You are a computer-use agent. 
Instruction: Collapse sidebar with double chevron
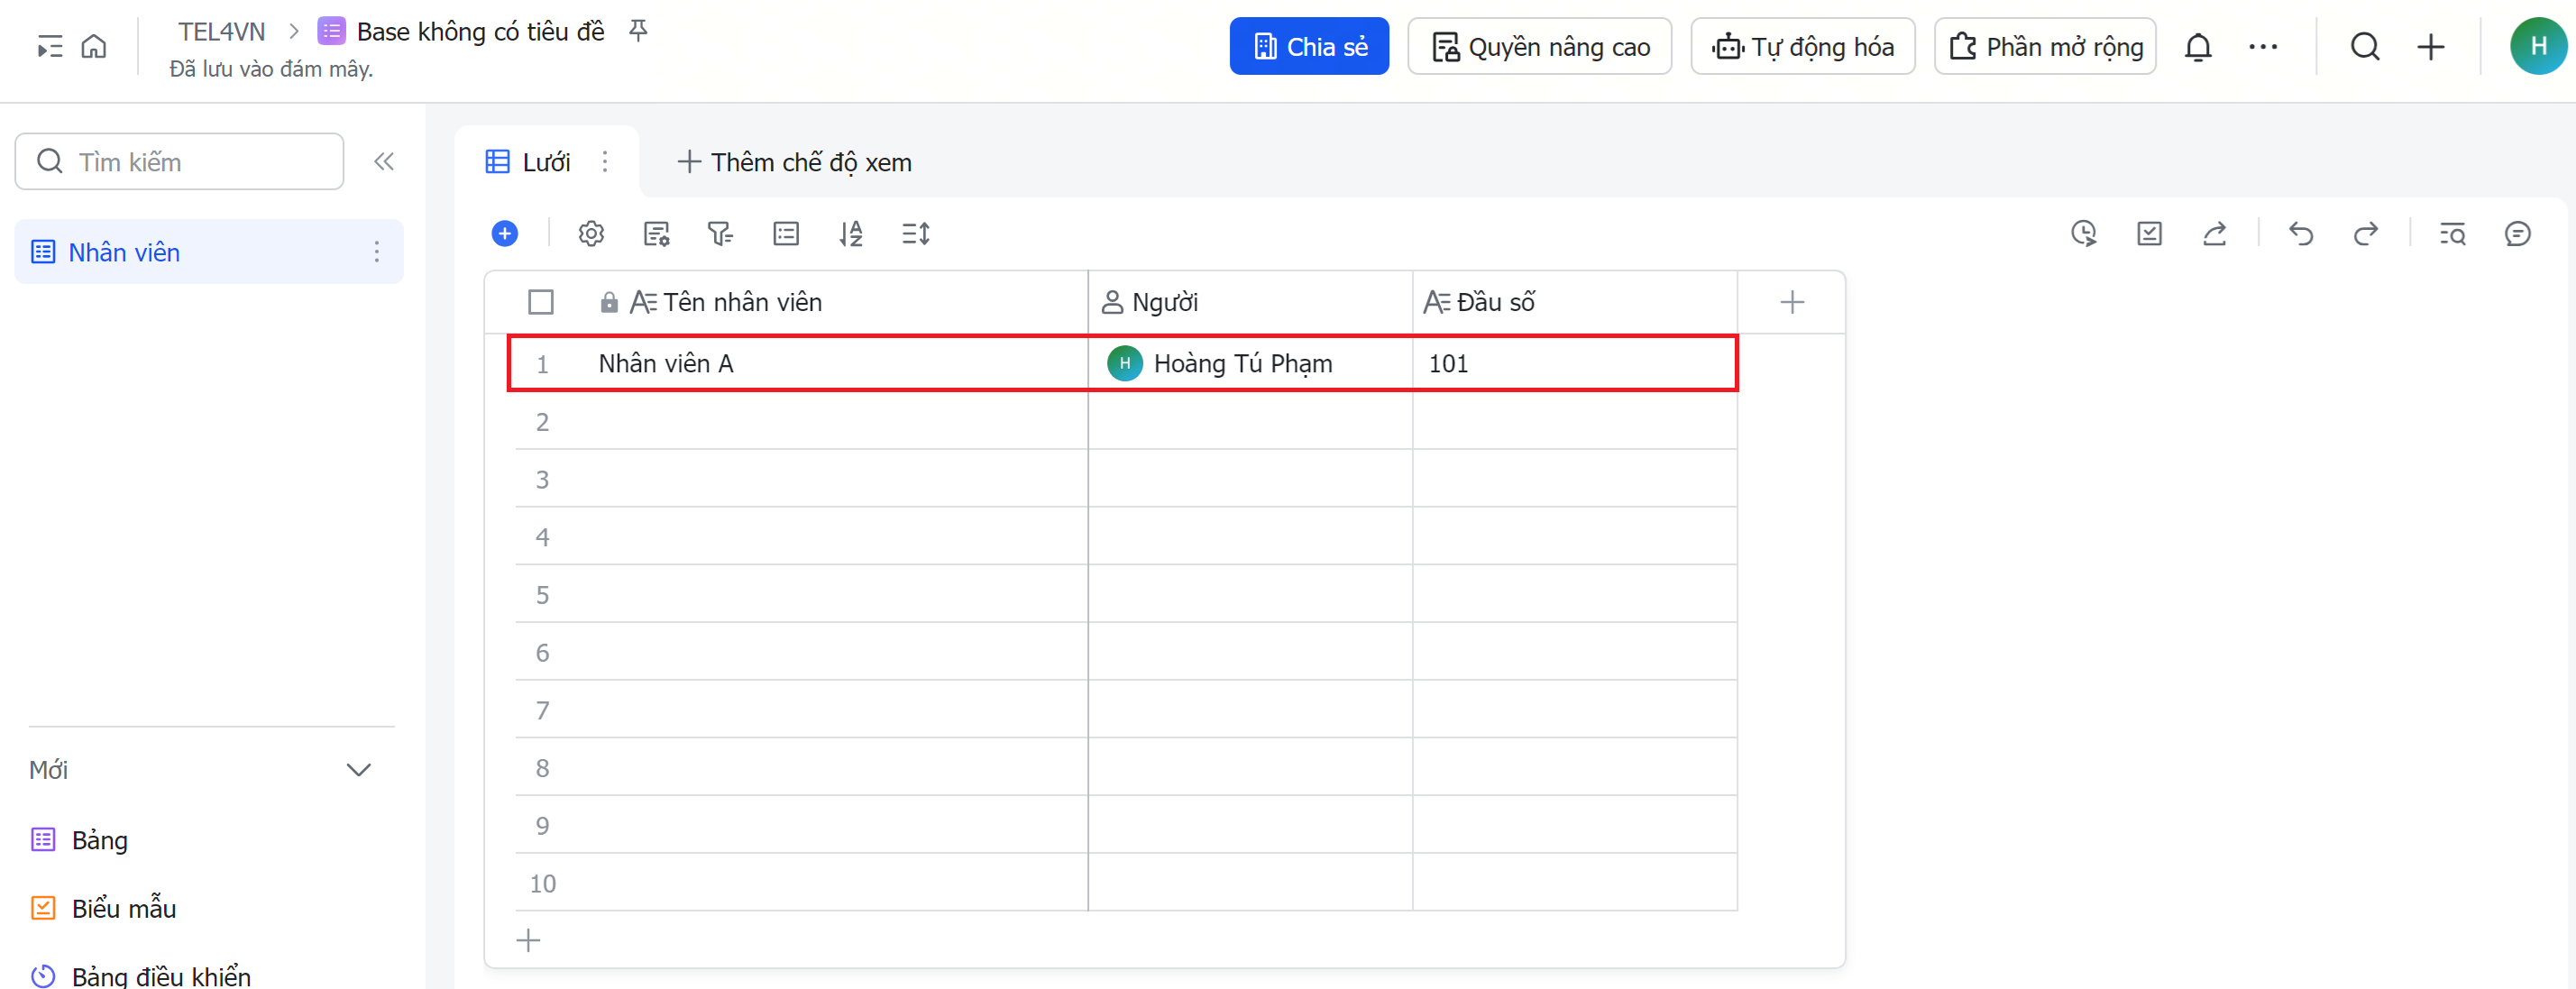(384, 162)
